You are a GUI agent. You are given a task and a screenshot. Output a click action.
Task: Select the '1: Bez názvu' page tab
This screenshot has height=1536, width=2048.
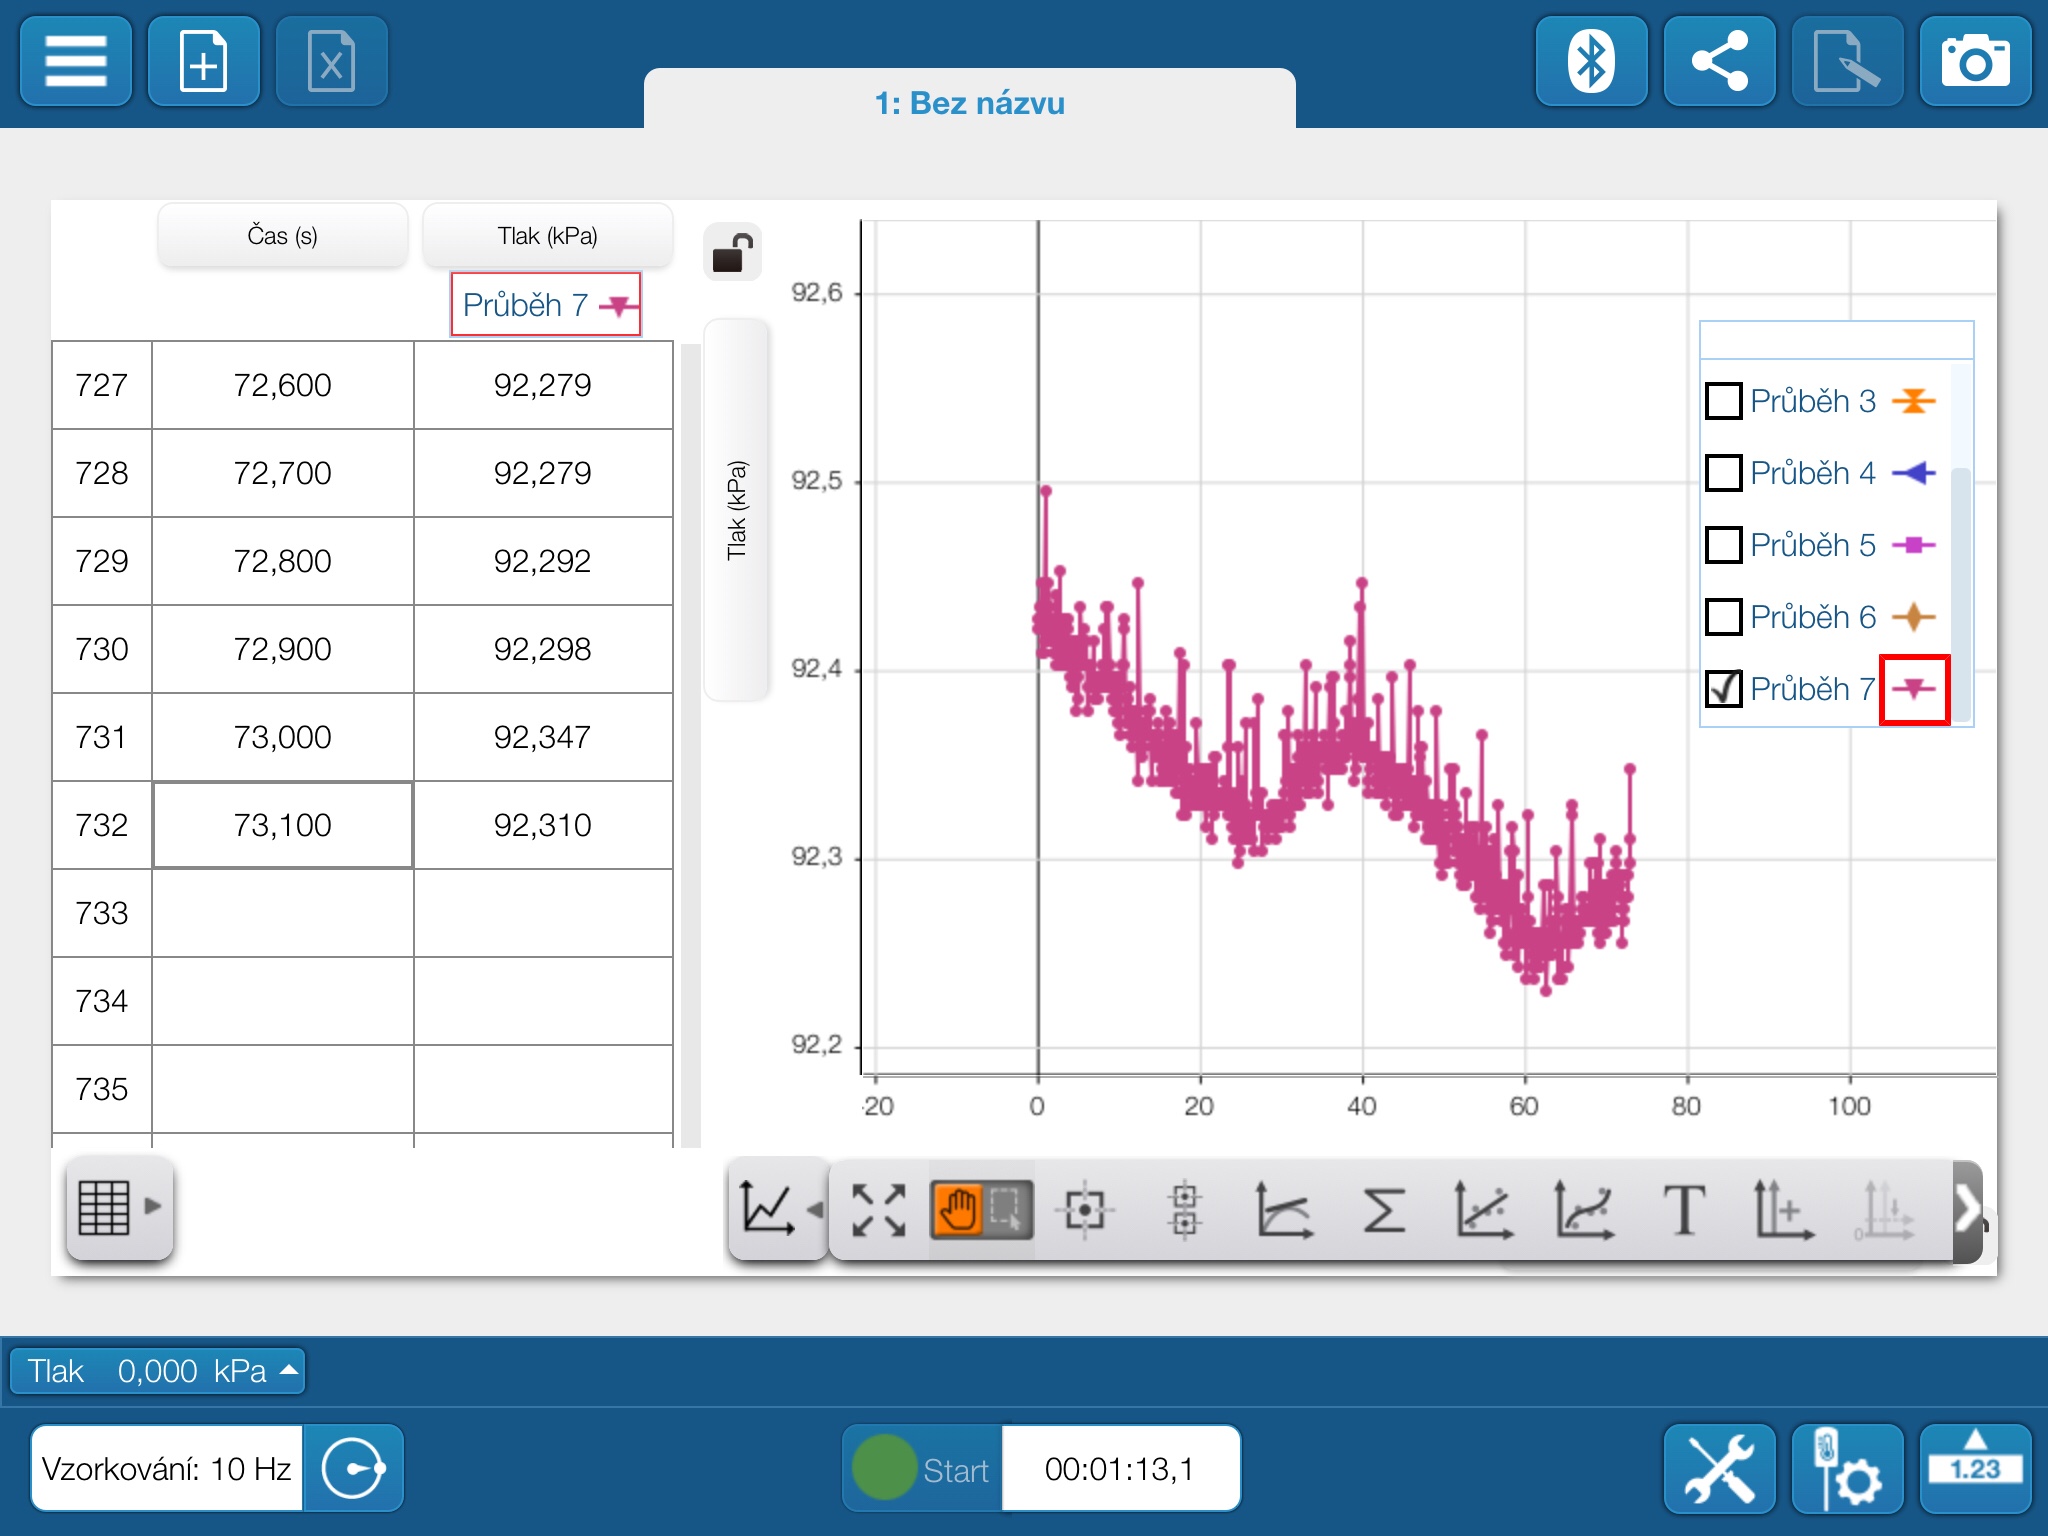pyautogui.click(x=969, y=103)
